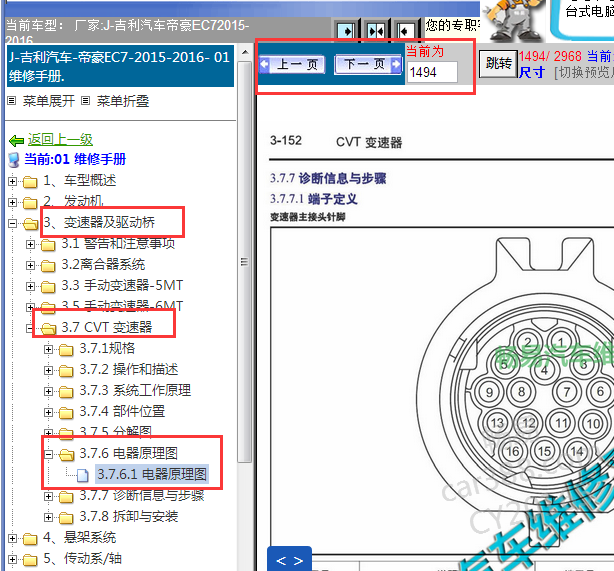Open the 3.2离合器系统 folder
The width and height of the screenshot is (614, 571).
click(x=103, y=264)
